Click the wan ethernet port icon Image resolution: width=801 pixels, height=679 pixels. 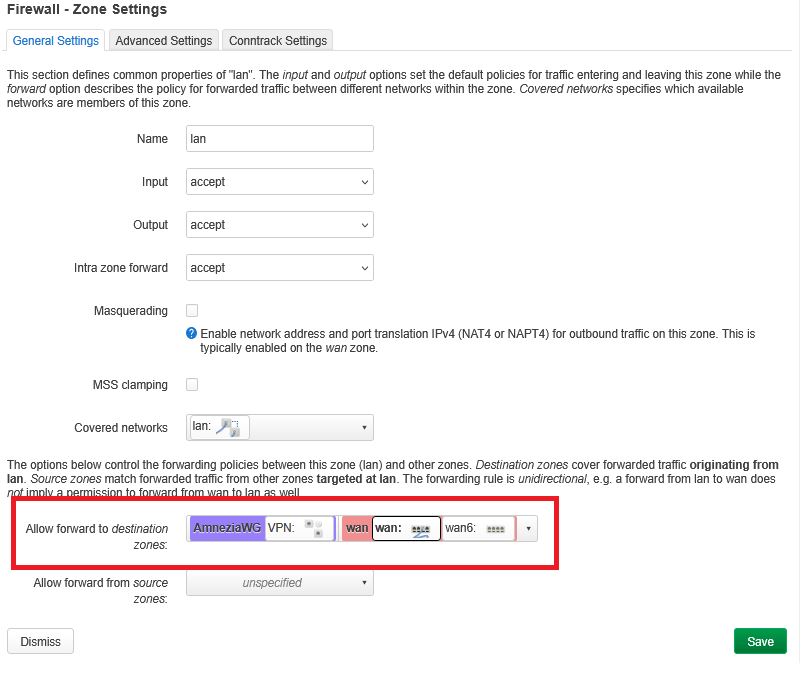[x=420, y=529]
